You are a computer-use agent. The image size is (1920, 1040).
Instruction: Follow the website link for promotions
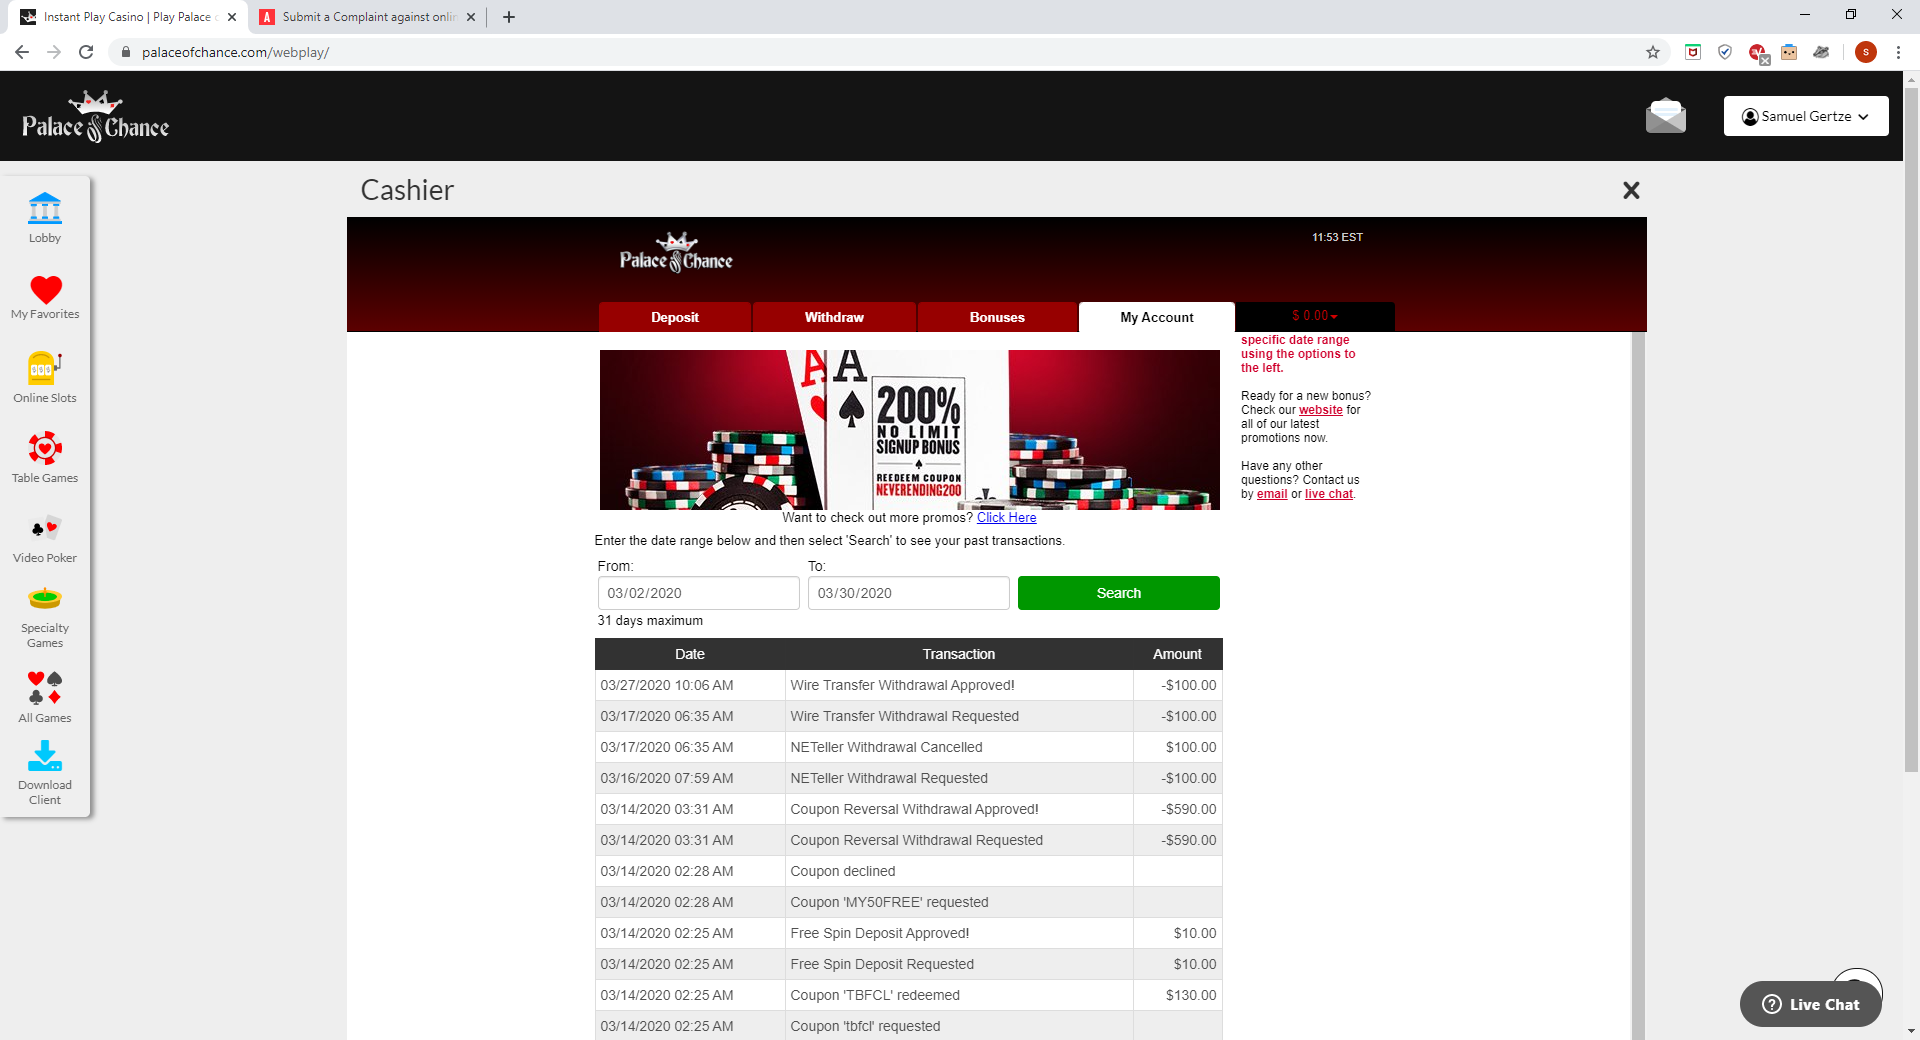pyautogui.click(x=1321, y=410)
